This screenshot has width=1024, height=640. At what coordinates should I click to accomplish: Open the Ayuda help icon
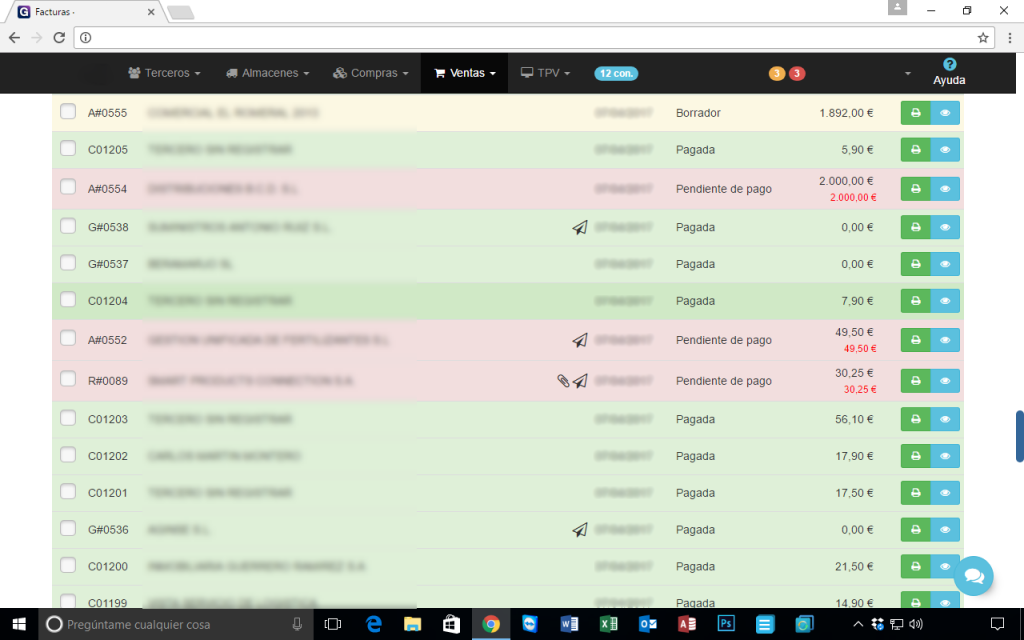[949, 64]
